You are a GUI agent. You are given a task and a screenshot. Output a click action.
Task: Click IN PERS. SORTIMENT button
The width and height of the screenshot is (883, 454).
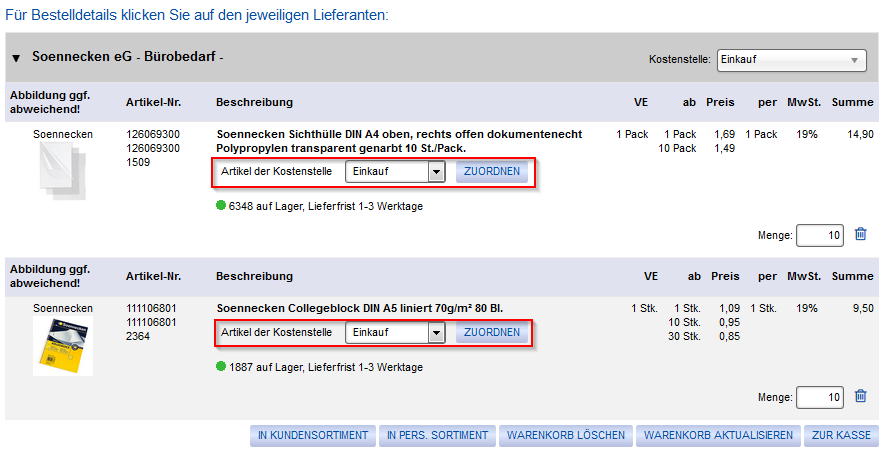click(437, 435)
